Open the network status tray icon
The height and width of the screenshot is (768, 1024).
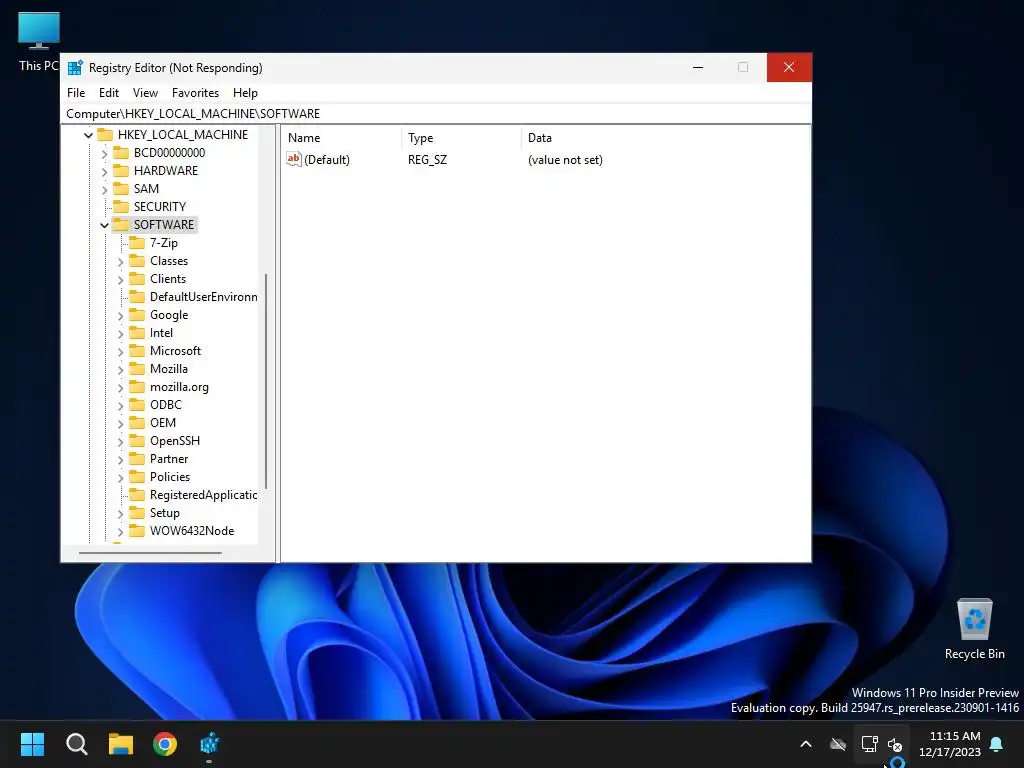click(x=869, y=744)
